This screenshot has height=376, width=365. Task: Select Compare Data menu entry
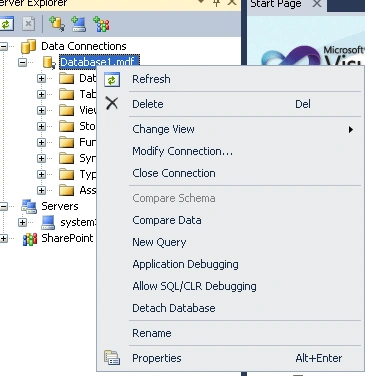point(230,220)
